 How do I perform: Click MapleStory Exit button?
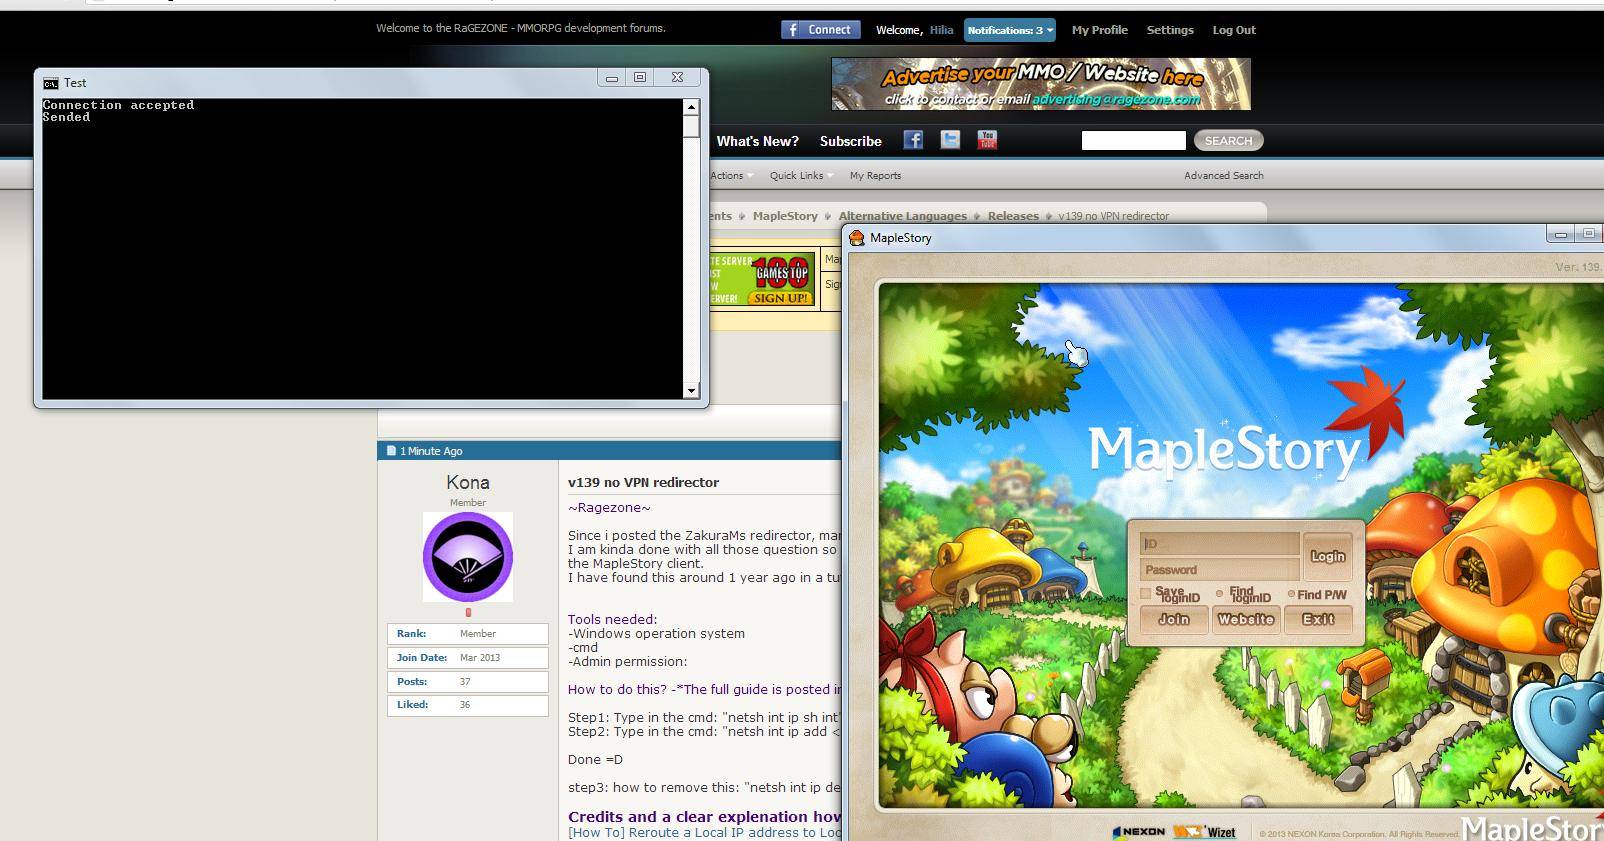(1318, 619)
